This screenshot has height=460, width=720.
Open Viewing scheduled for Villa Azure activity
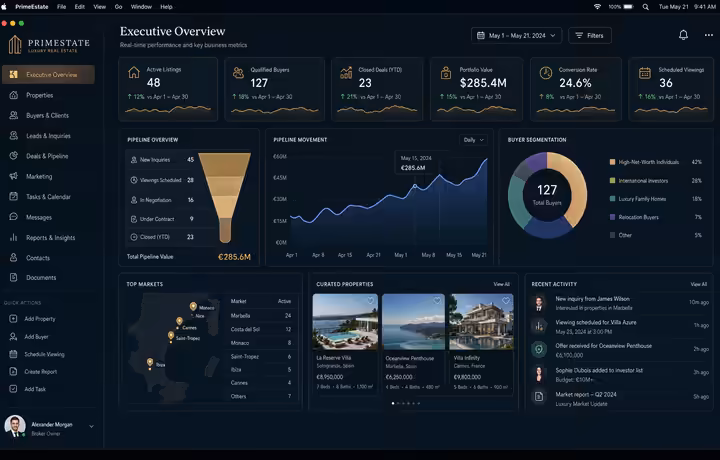(620, 326)
